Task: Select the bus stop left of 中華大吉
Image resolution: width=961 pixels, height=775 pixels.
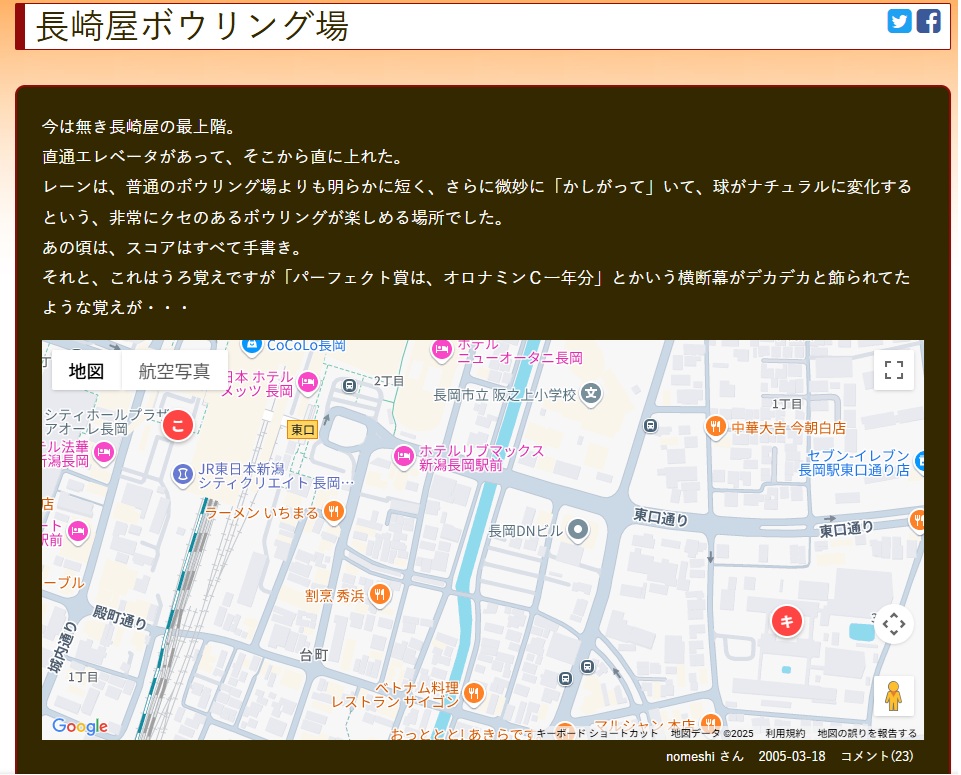Action: click(650, 425)
